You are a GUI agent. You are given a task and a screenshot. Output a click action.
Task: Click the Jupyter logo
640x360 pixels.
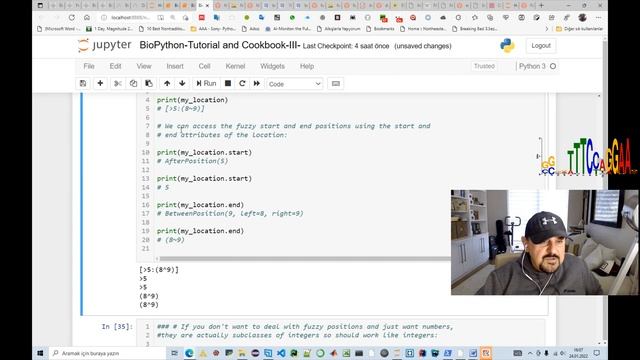(x=104, y=45)
